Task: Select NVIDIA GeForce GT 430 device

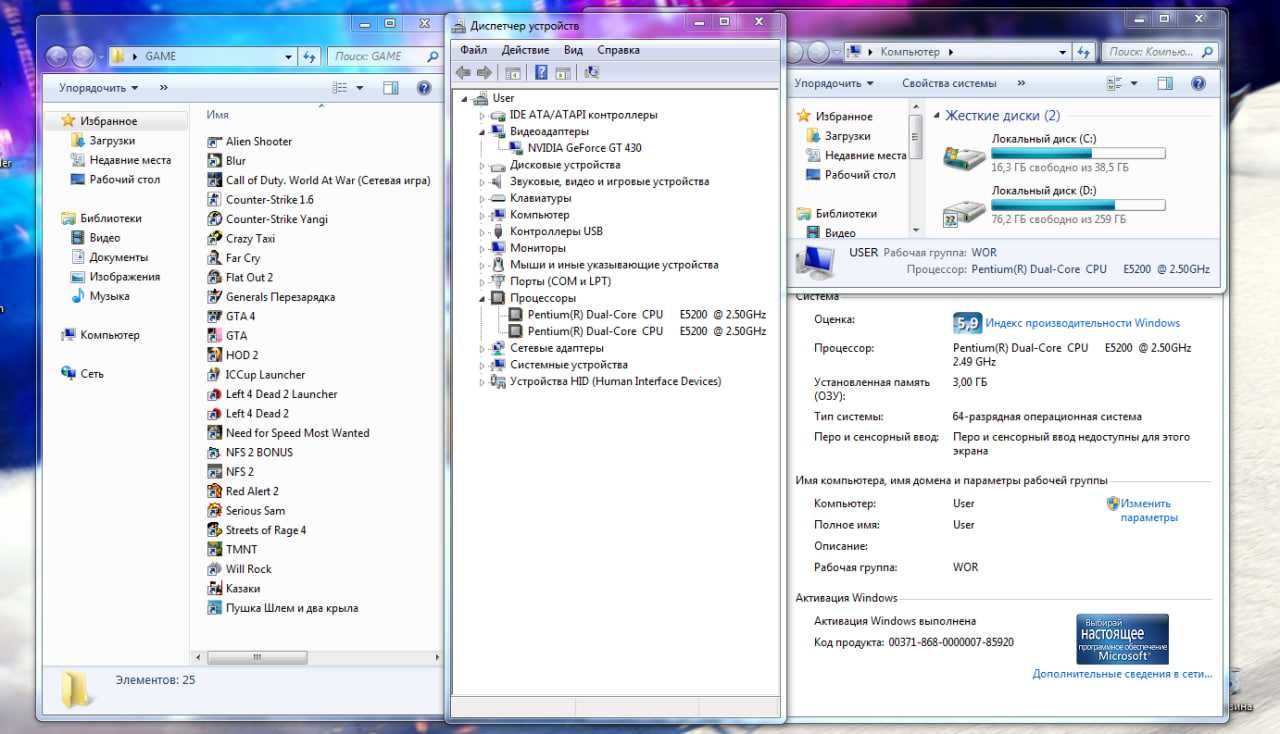Action: click(585, 148)
